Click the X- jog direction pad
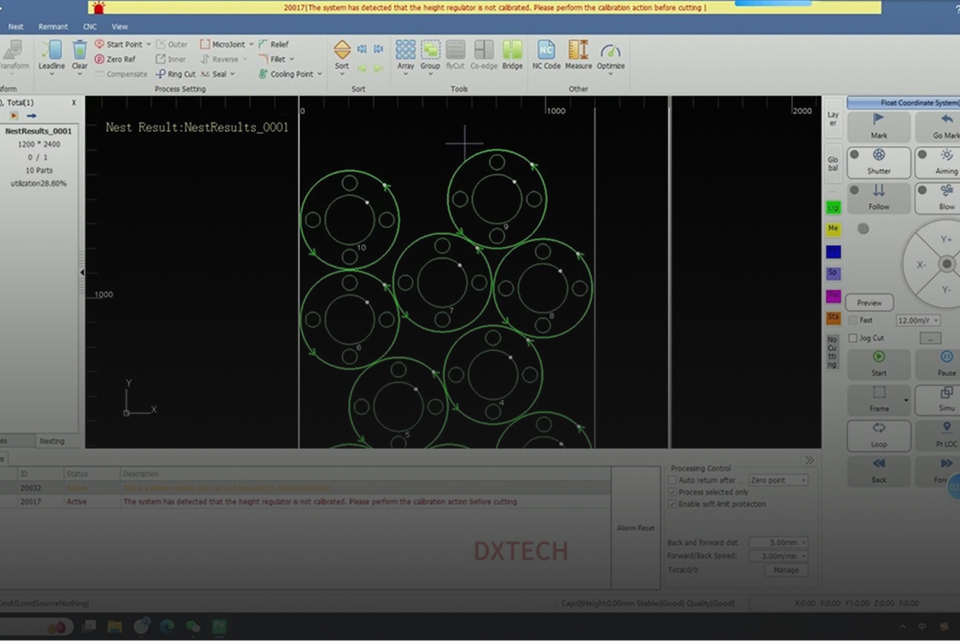This screenshot has height=641, width=960. click(920, 264)
